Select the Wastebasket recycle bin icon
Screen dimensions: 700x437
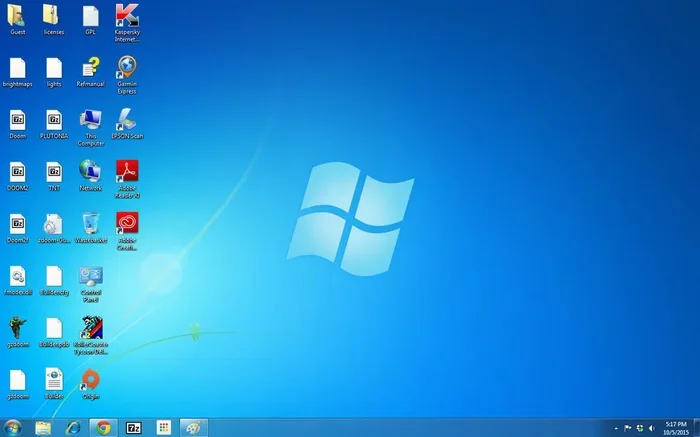tap(91, 223)
